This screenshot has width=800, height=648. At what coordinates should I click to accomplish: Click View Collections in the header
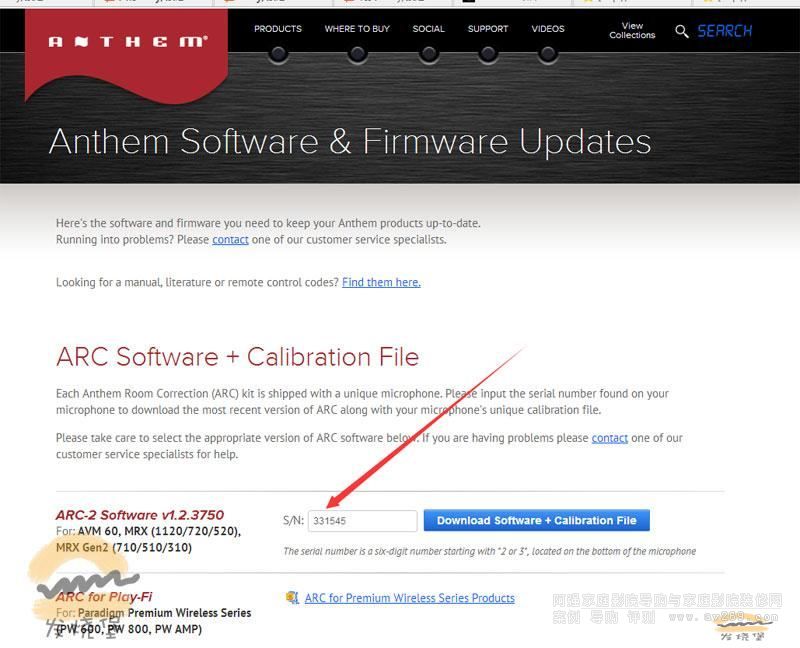tap(632, 31)
